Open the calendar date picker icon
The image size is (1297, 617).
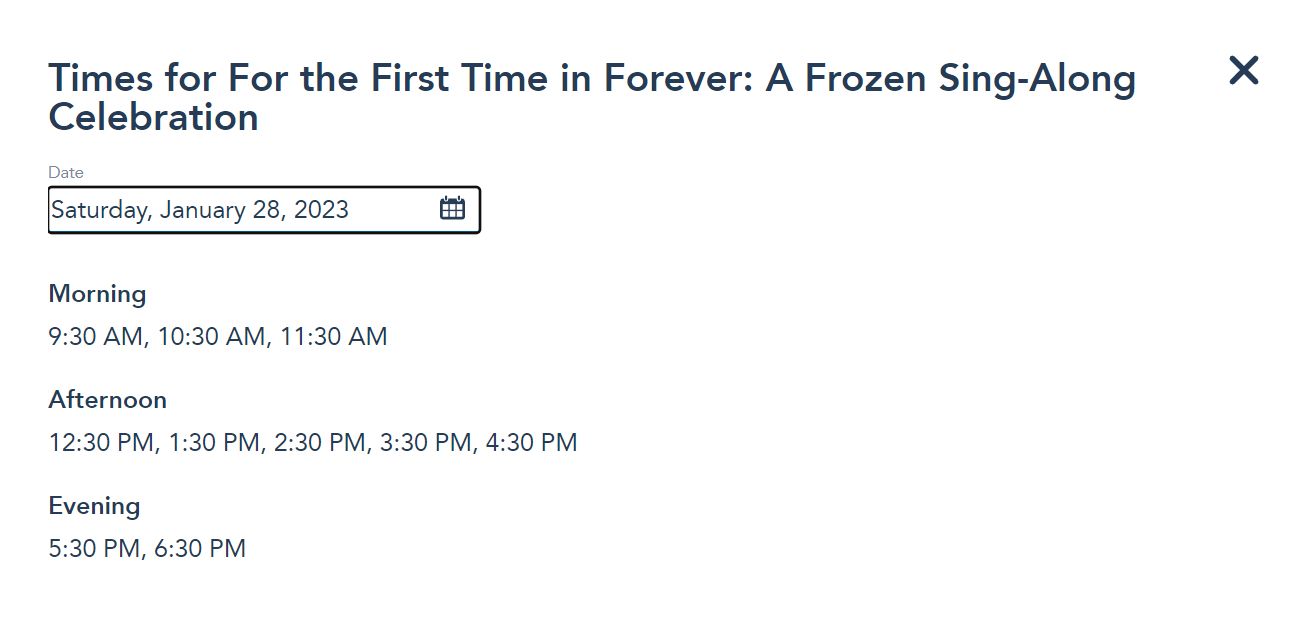click(x=452, y=209)
